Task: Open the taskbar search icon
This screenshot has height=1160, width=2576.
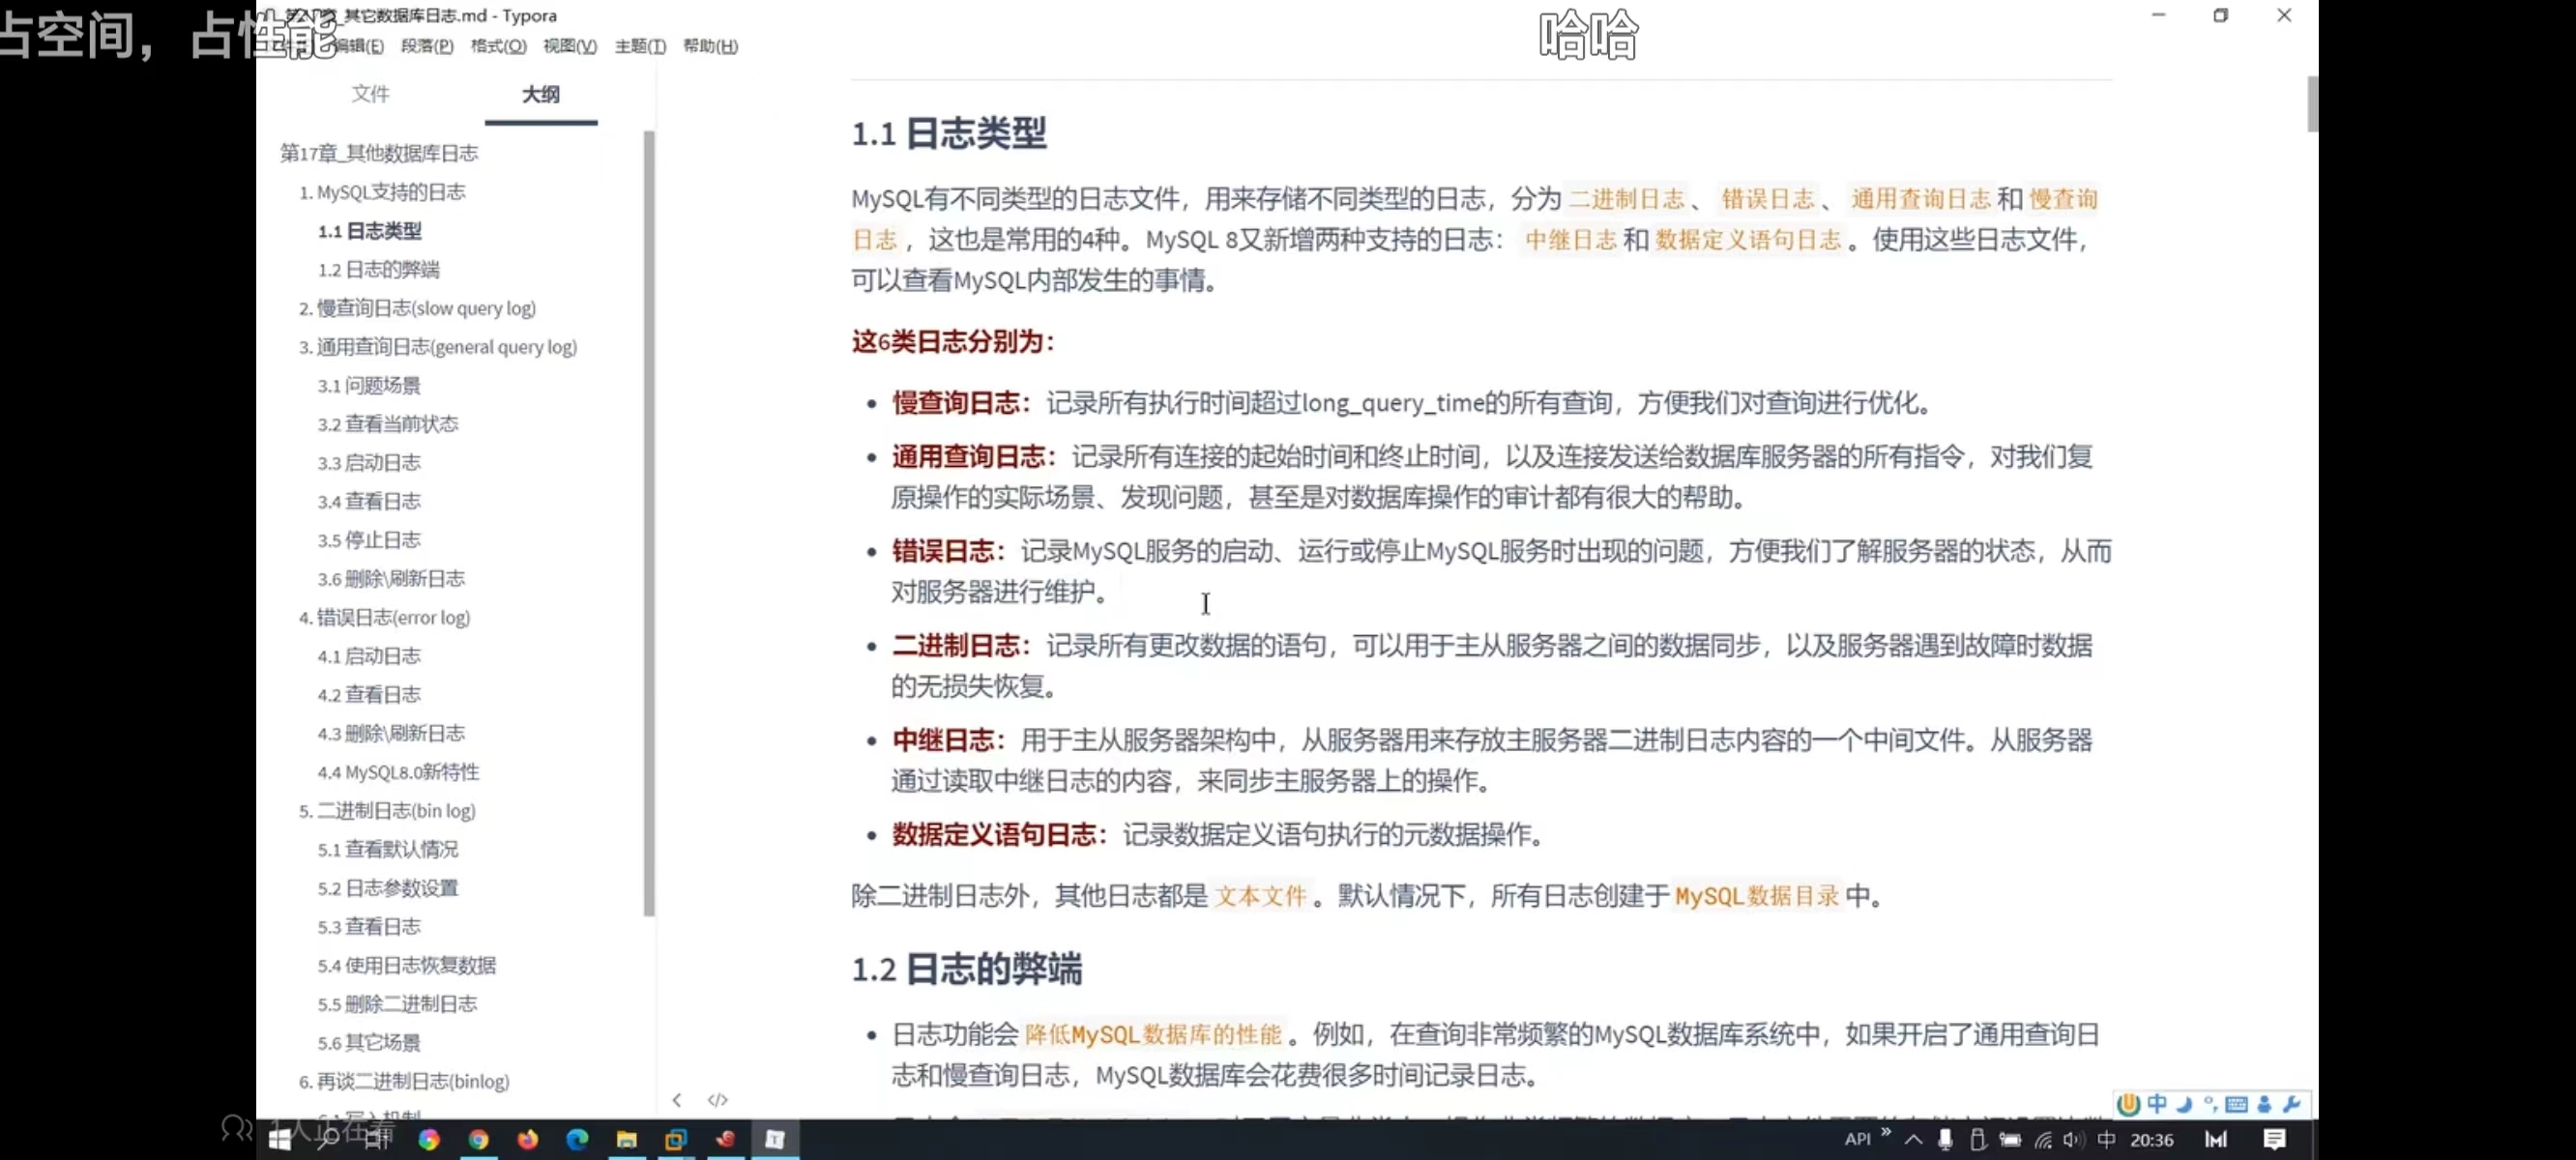Action: point(327,1139)
